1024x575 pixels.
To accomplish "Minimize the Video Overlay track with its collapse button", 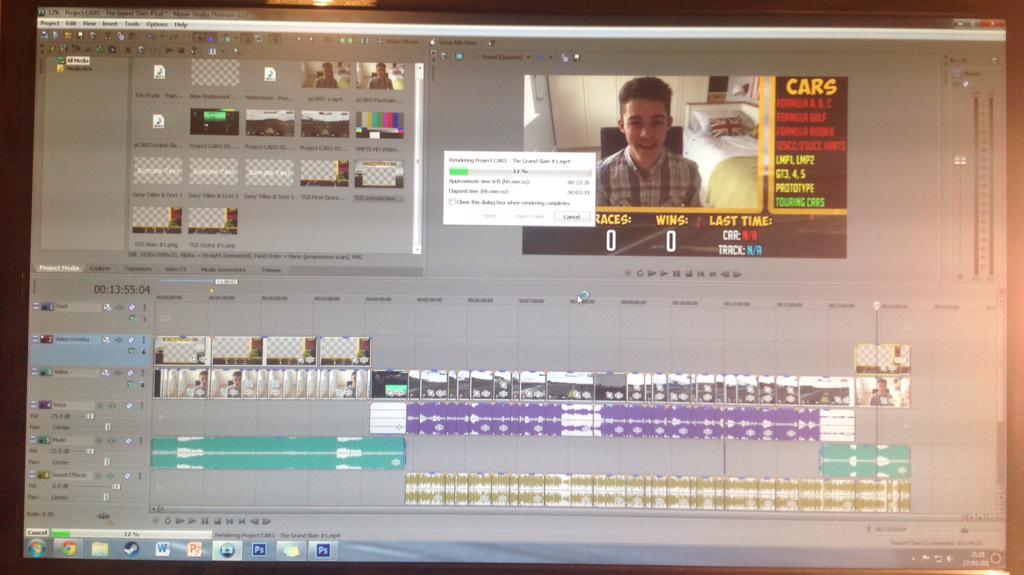I will [x=35, y=339].
